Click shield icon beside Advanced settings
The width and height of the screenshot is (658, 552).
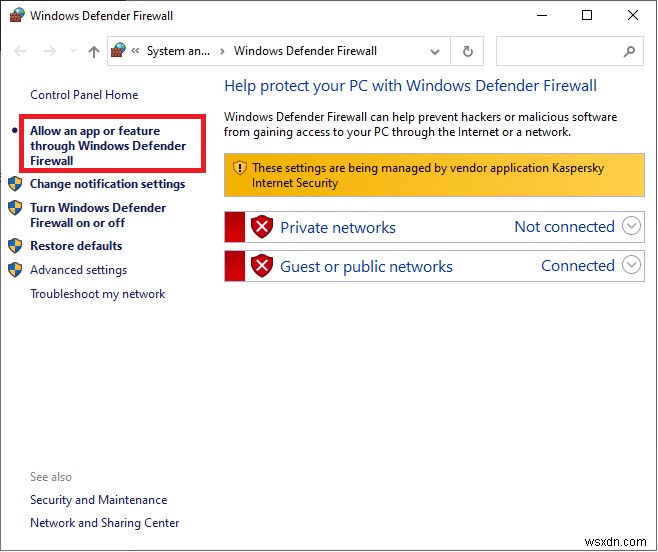pyautogui.click(x=15, y=270)
